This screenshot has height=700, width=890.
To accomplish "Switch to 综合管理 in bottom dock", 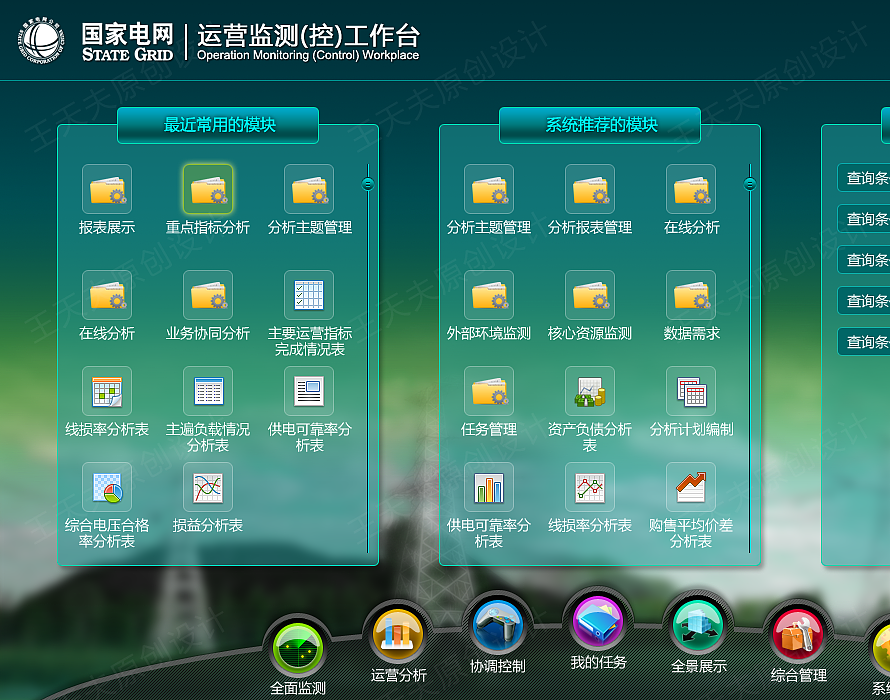I will coord(798,635).
